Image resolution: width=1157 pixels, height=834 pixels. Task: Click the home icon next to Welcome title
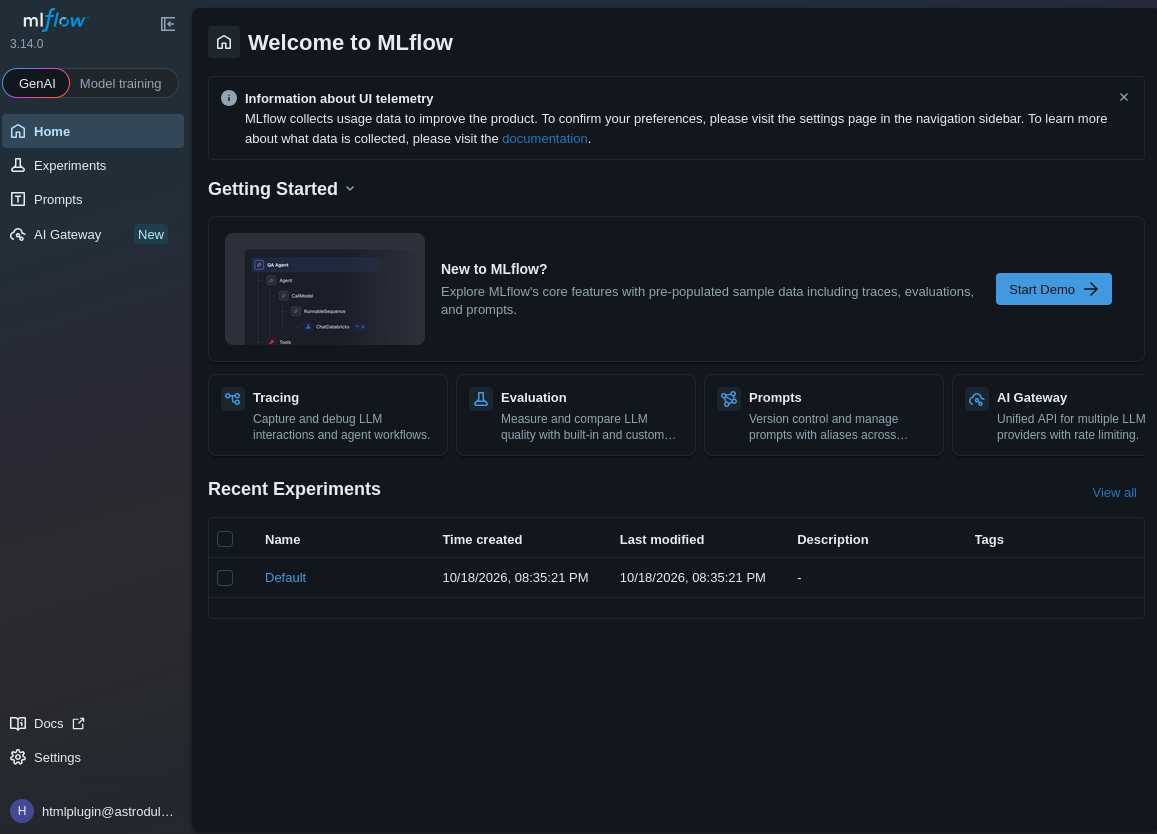coord(224,42)
